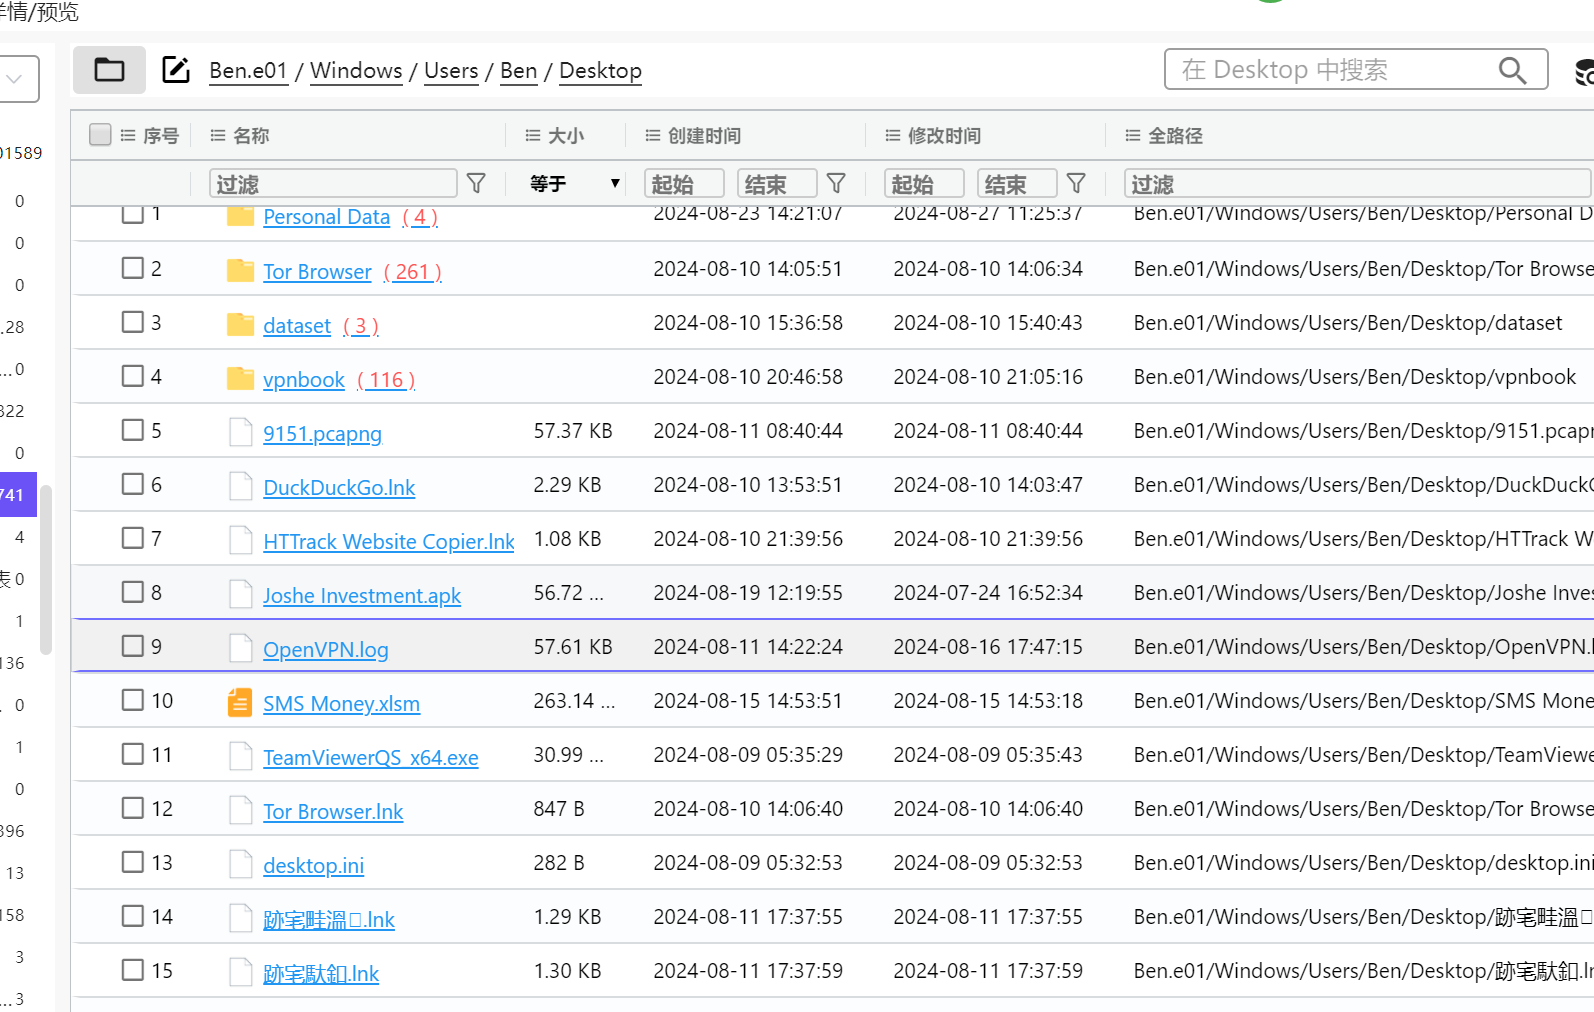Check the box for row 15
The height and width of the screenshot is (1012, 1594).
coord(133,970)
